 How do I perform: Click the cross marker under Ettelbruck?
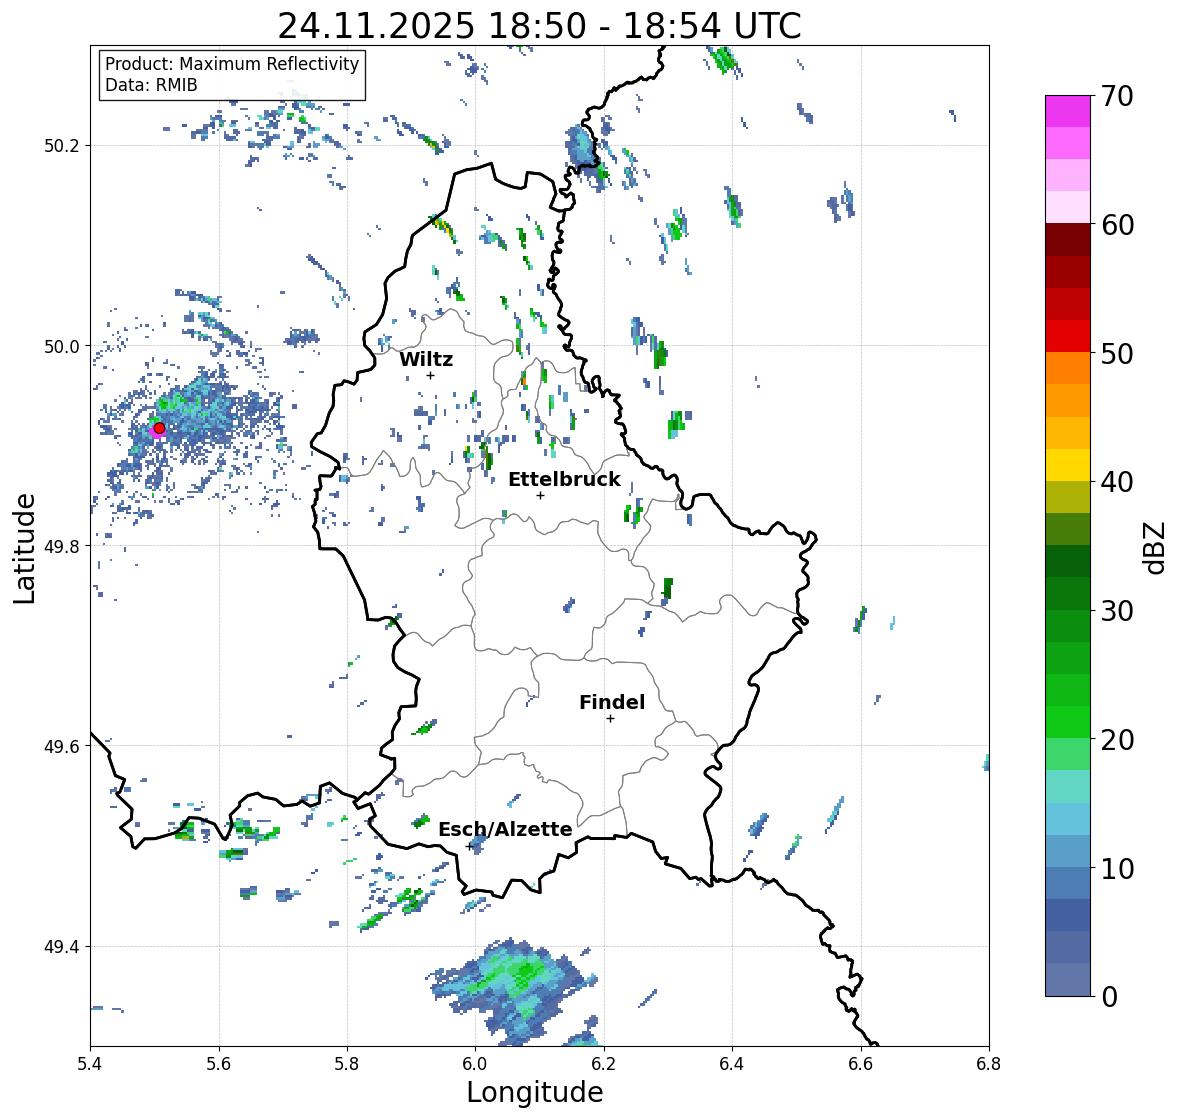pos(540,495)
